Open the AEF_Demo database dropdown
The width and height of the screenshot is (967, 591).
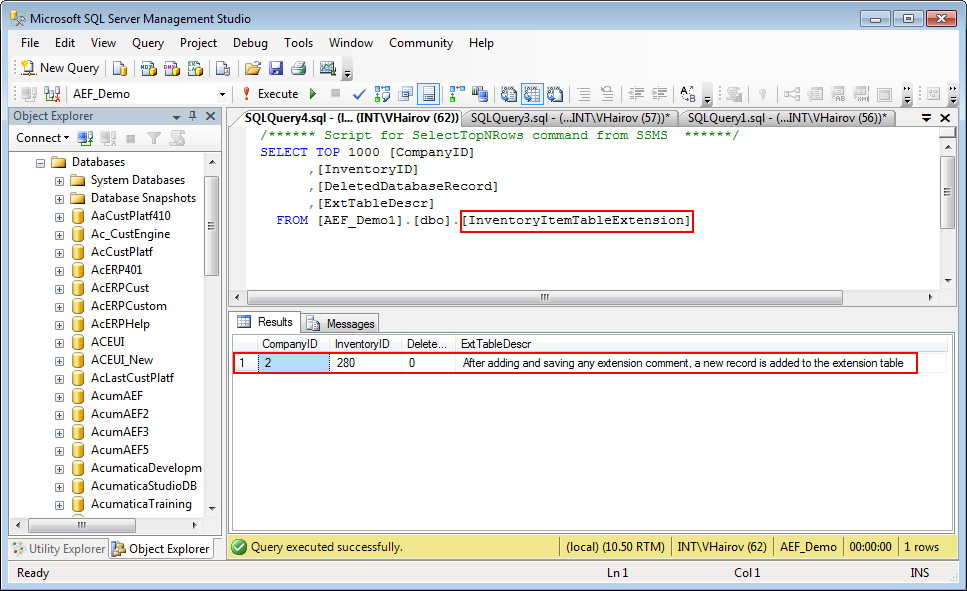click(222, 94)
